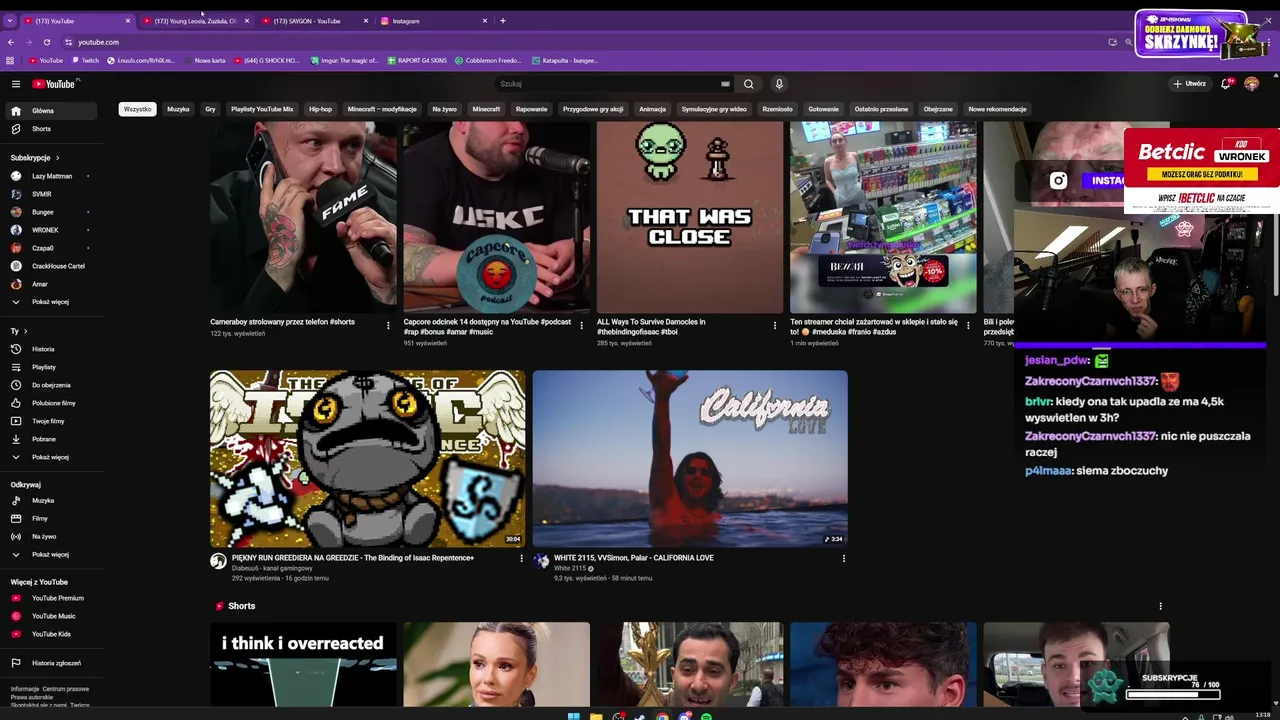The image size is (1280, 720).
Task: Open Do obejrzenia watch later
Action: (x=52, y=385)
